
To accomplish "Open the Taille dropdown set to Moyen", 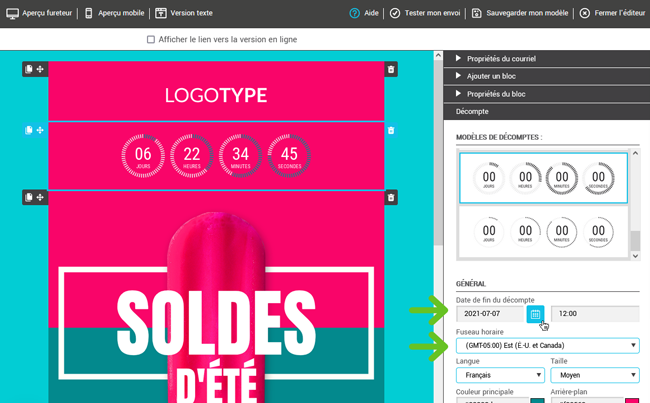I will pyautogui.click(x=594, y=376).
